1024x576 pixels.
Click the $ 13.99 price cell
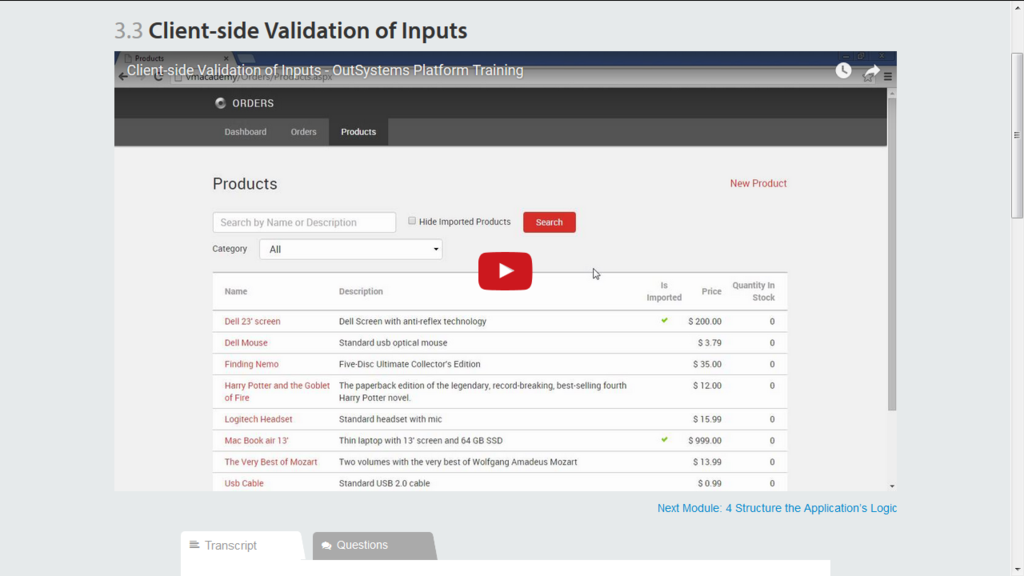707,462
